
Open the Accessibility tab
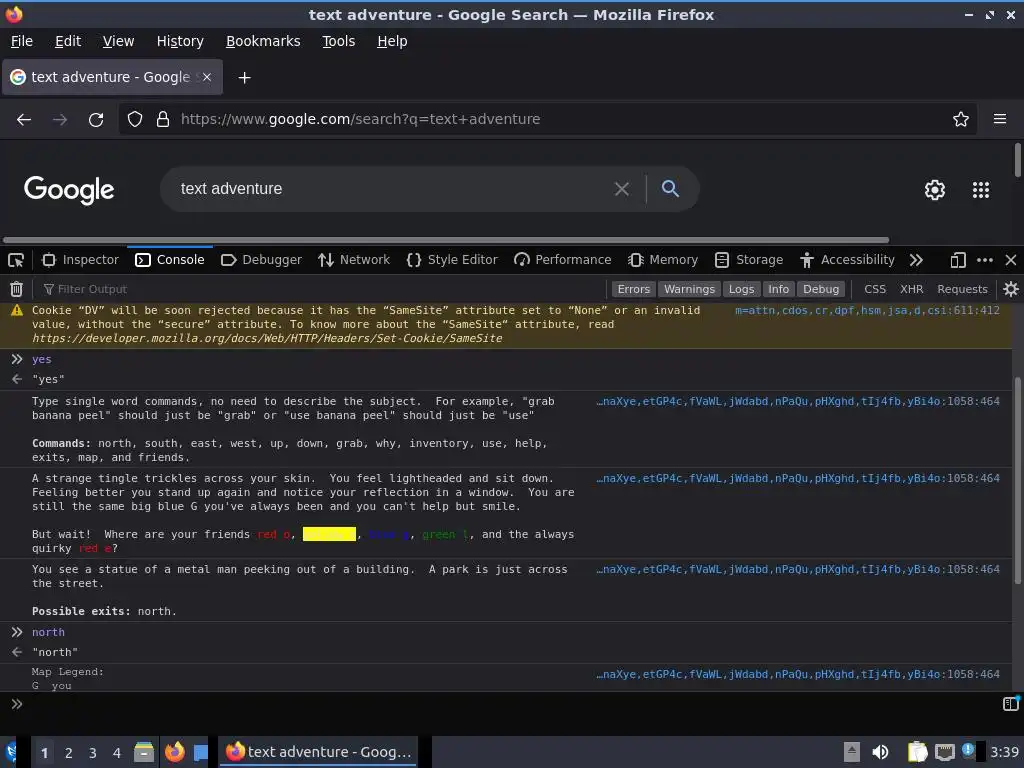point(847,260)
